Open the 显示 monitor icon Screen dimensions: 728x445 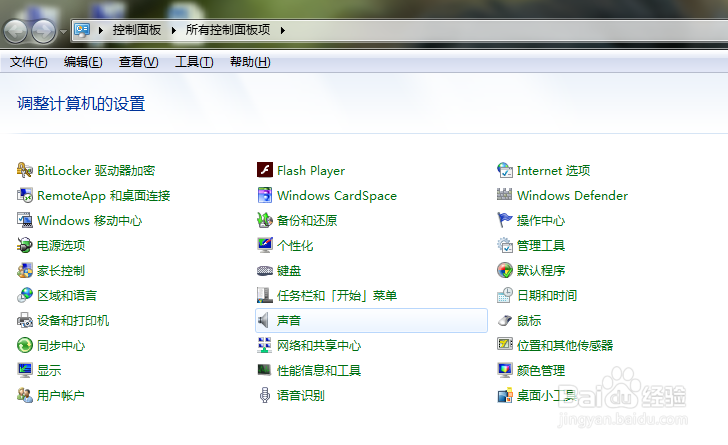coord(25,370)
